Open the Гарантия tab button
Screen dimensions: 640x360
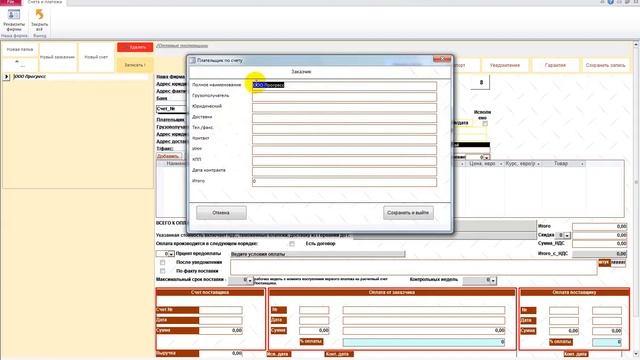point(555,65)
